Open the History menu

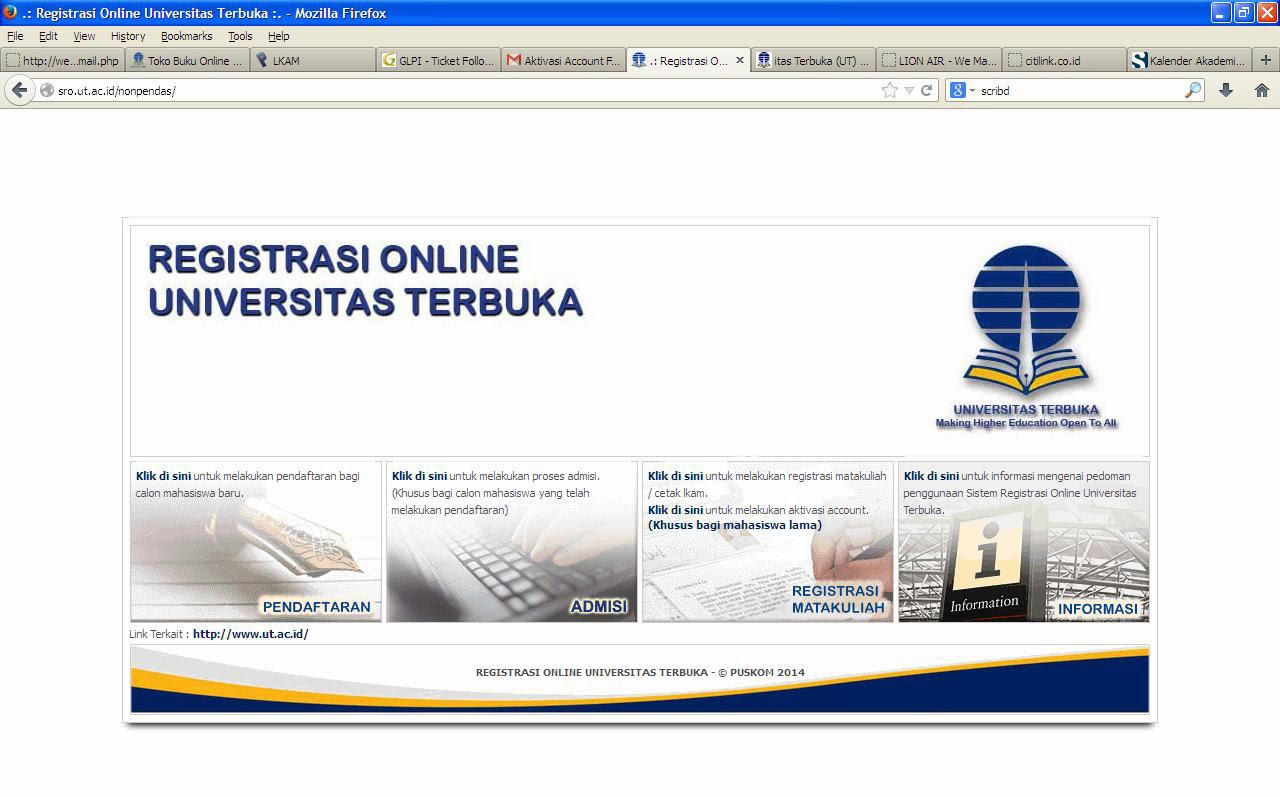pyautogui.click(x=128, y=36)
